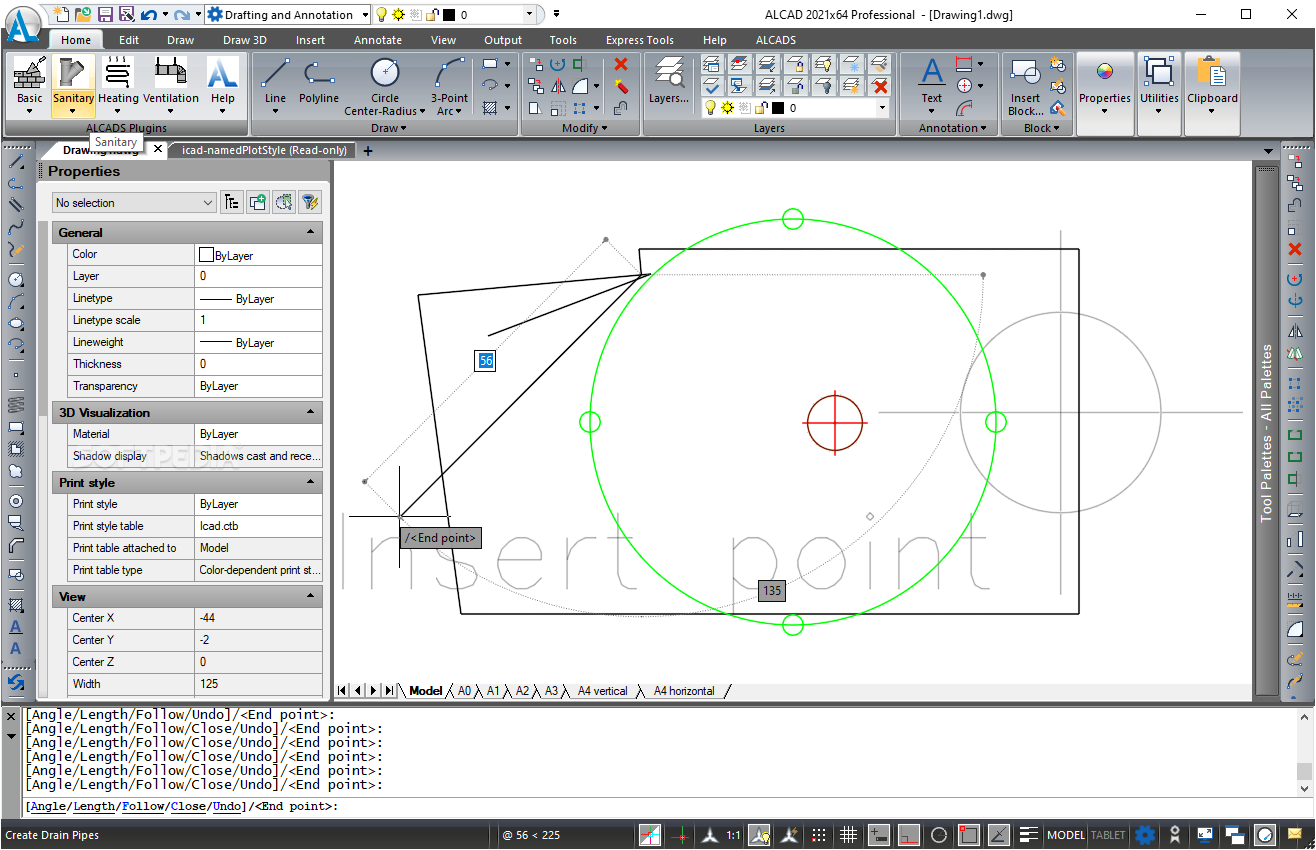The width and height of the screenshot is (1316, 850).
Task: Toggle polar tracking in status bar
Action: (939, 835)
